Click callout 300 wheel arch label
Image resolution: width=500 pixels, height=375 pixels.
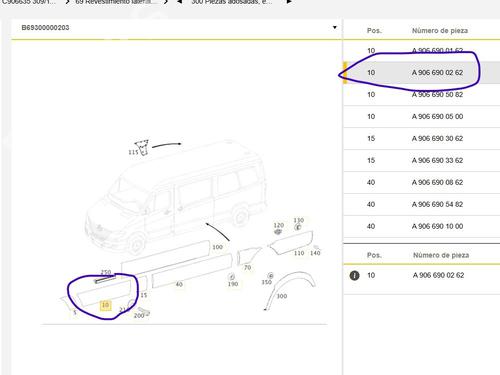click(282, 296)
